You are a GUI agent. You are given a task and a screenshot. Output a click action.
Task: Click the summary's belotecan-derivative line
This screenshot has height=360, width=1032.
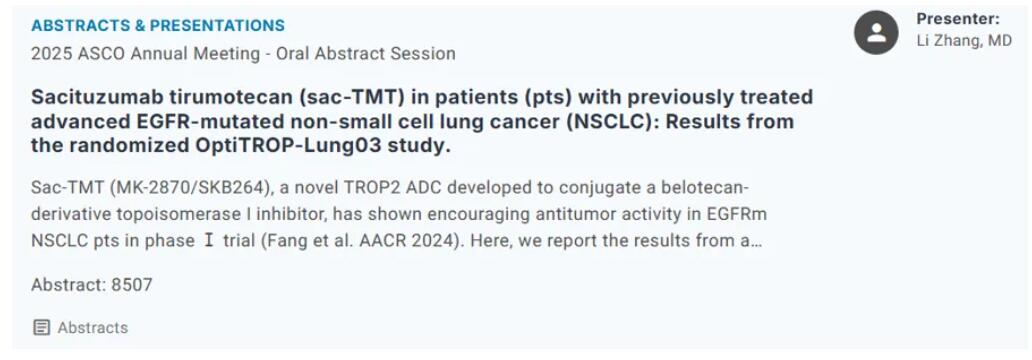(390, 189)
